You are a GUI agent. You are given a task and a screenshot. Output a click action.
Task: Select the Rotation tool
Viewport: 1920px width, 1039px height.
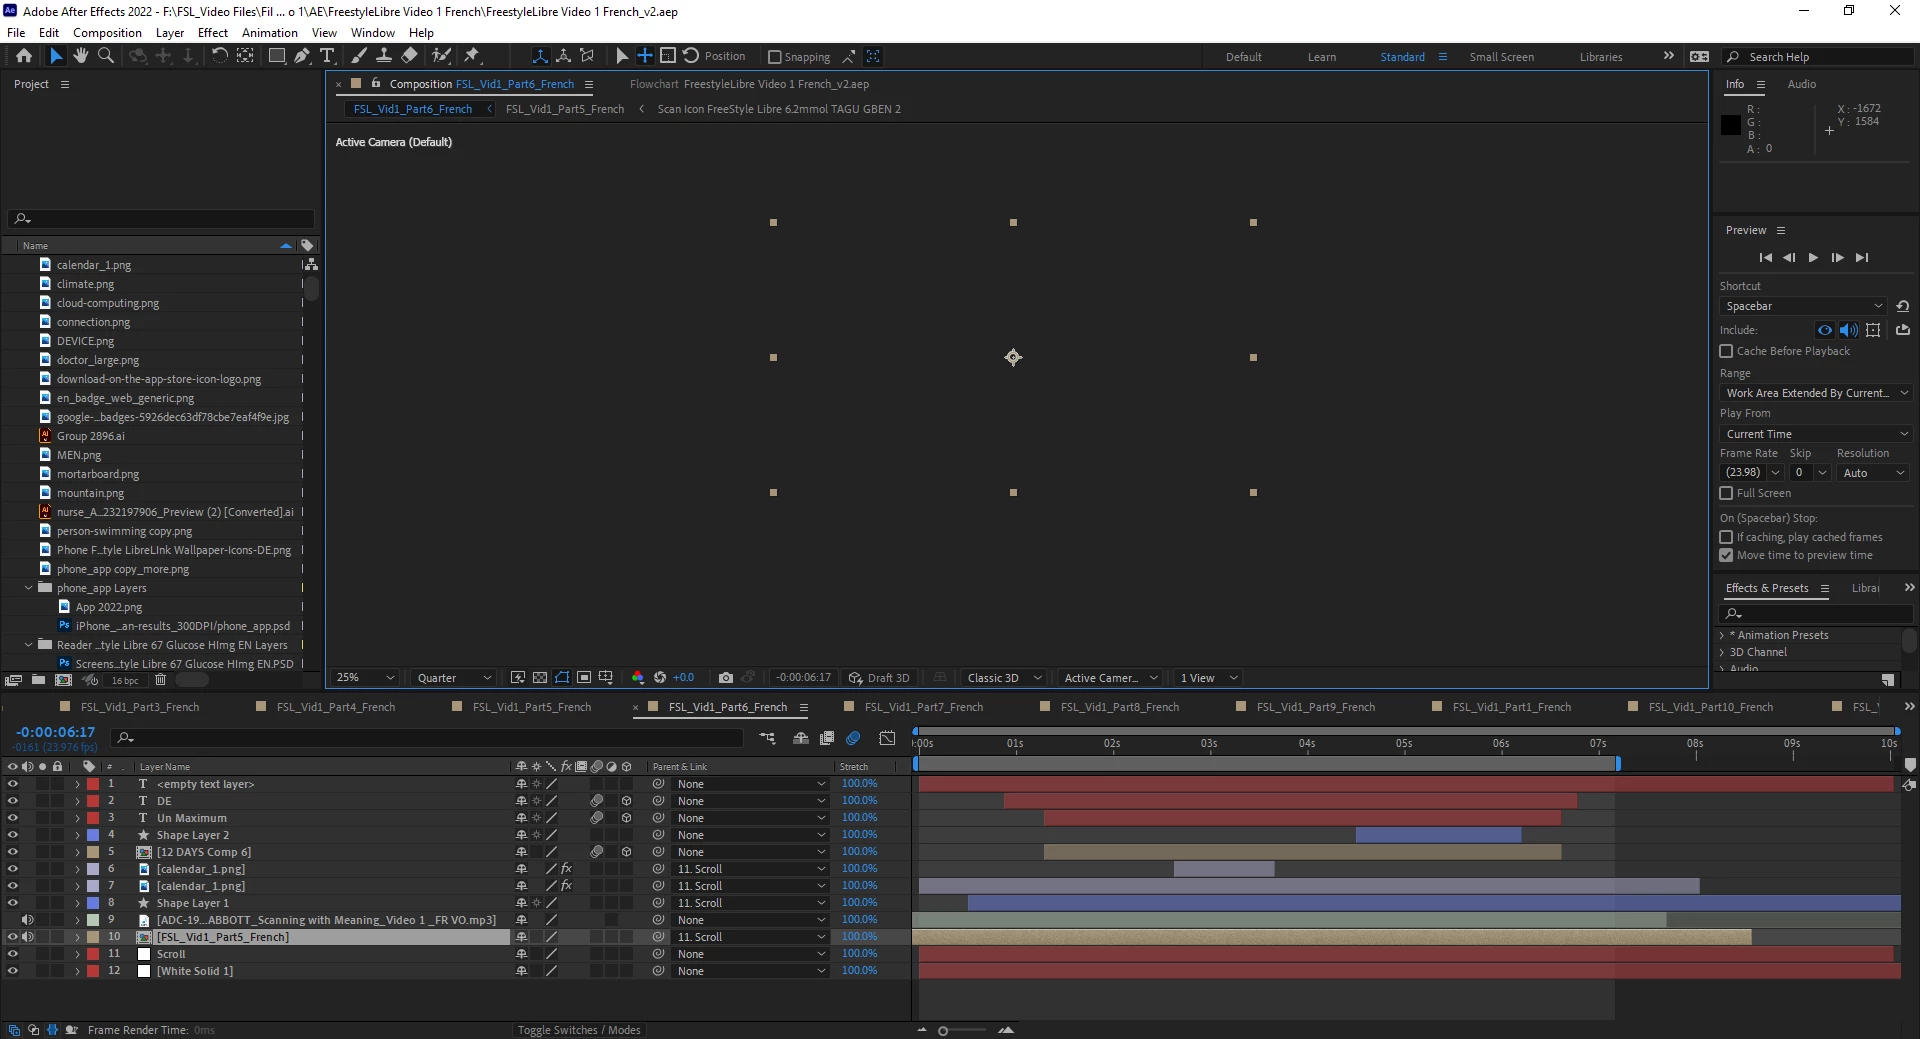pyautogui.click(x=219, y=56)
